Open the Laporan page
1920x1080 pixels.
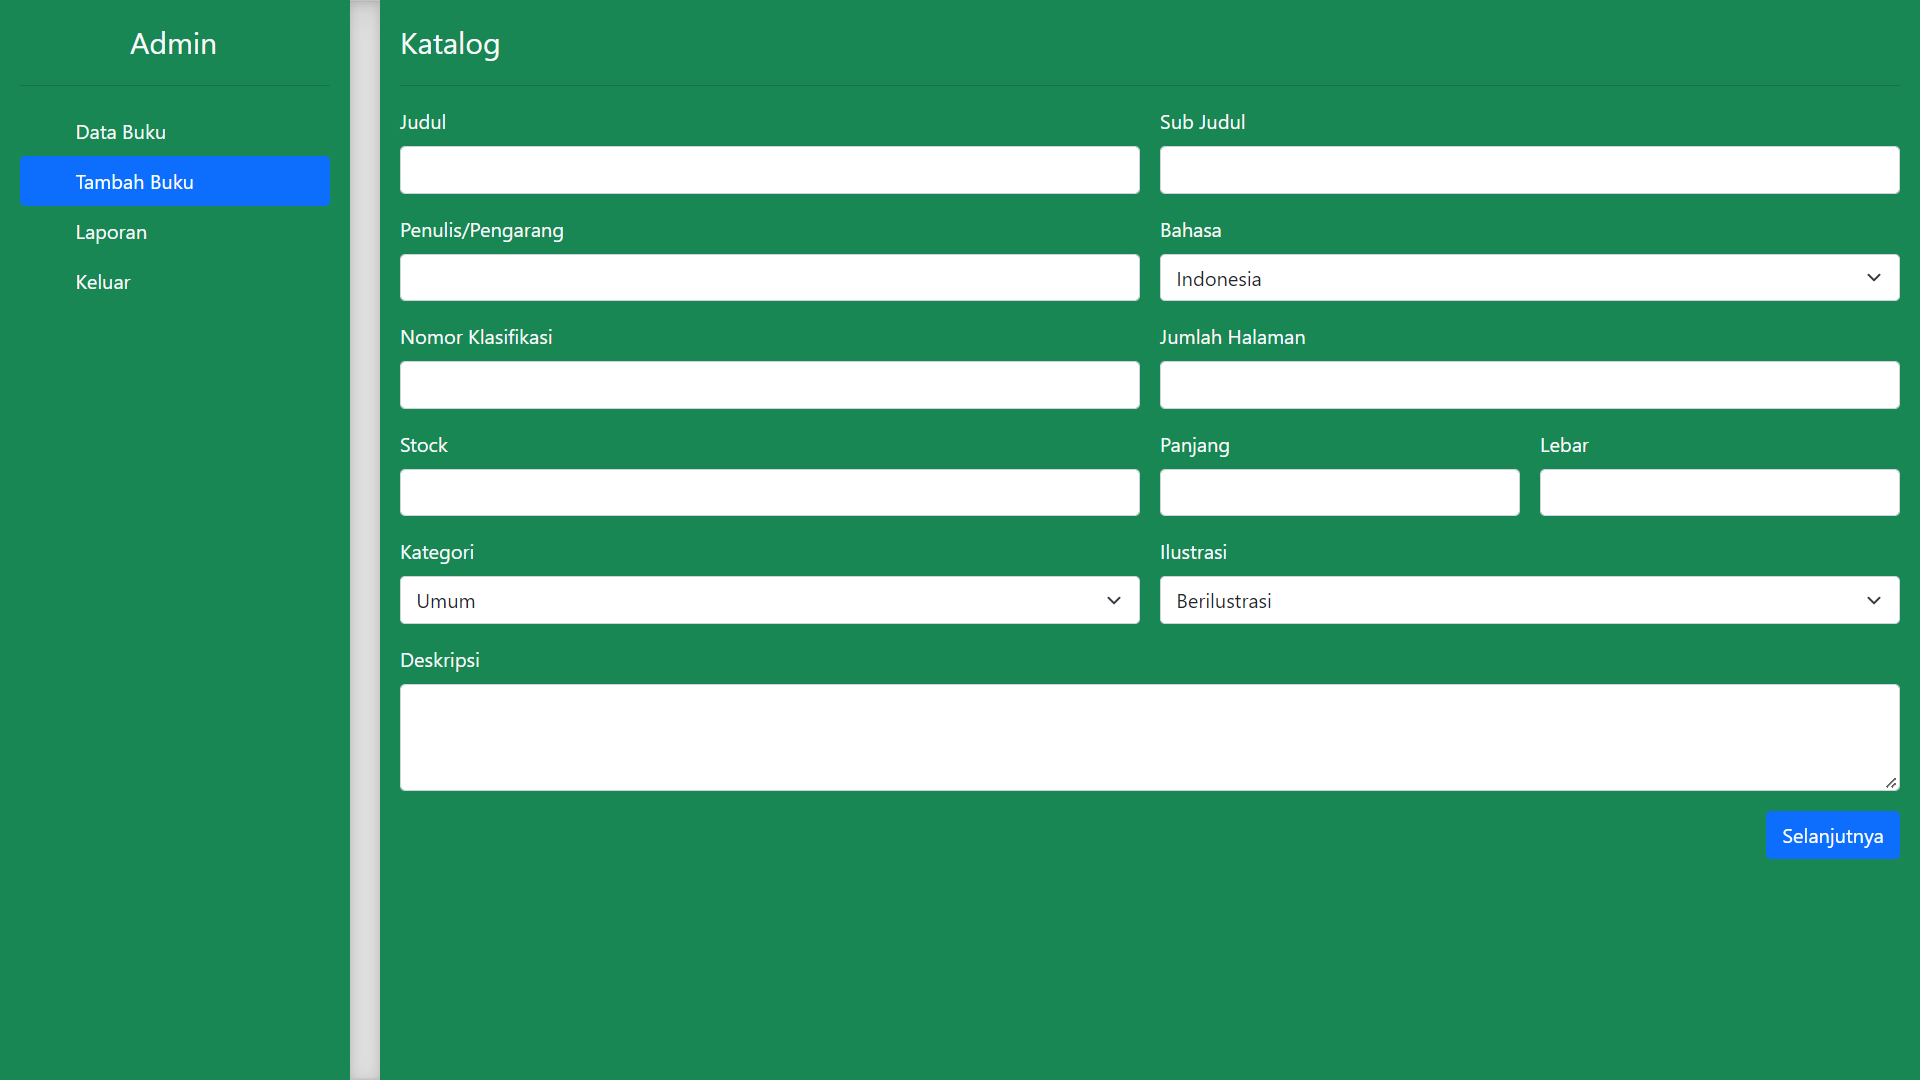tap(174, 232)
